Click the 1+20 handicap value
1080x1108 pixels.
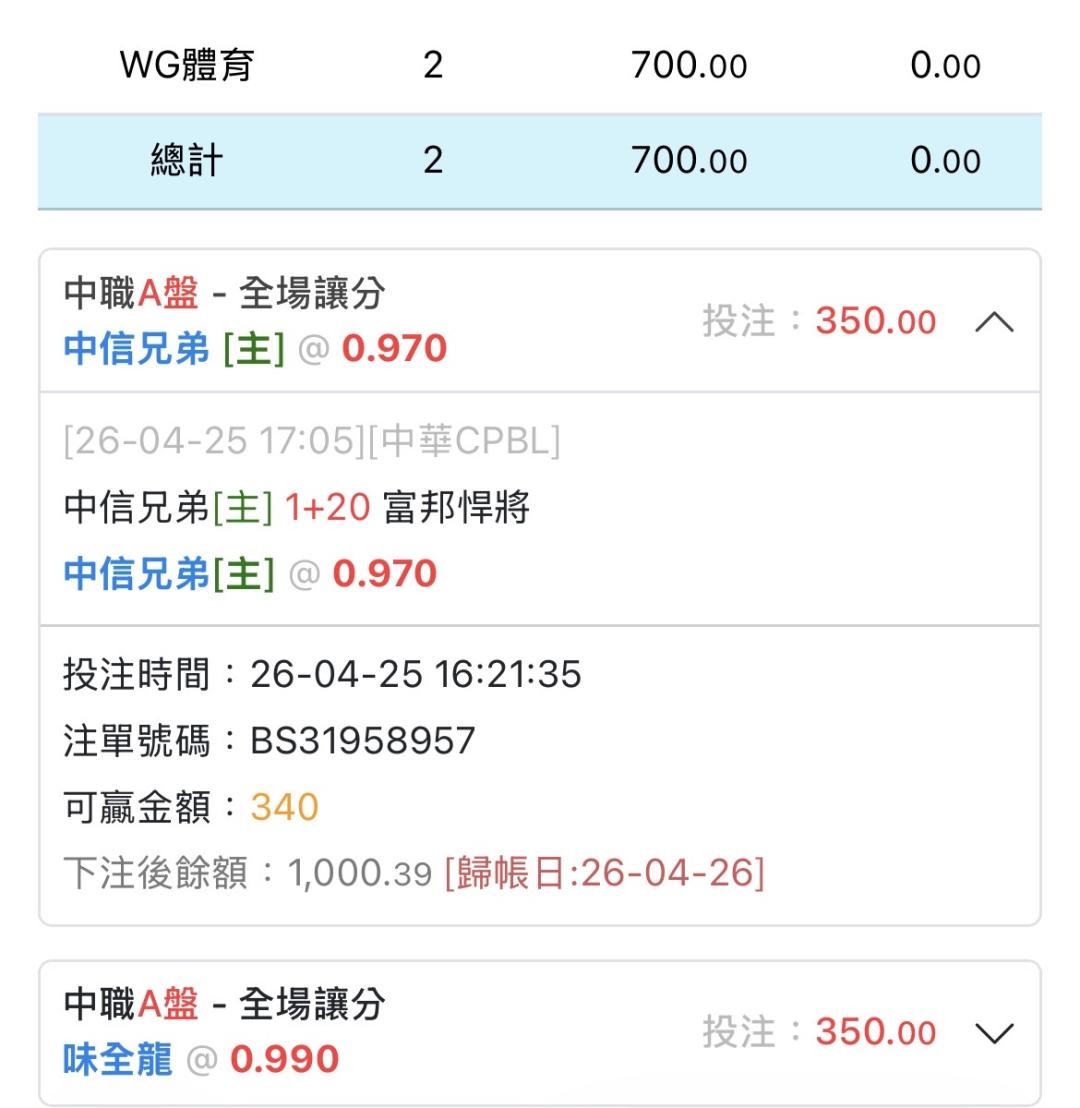tap(327, 508)
